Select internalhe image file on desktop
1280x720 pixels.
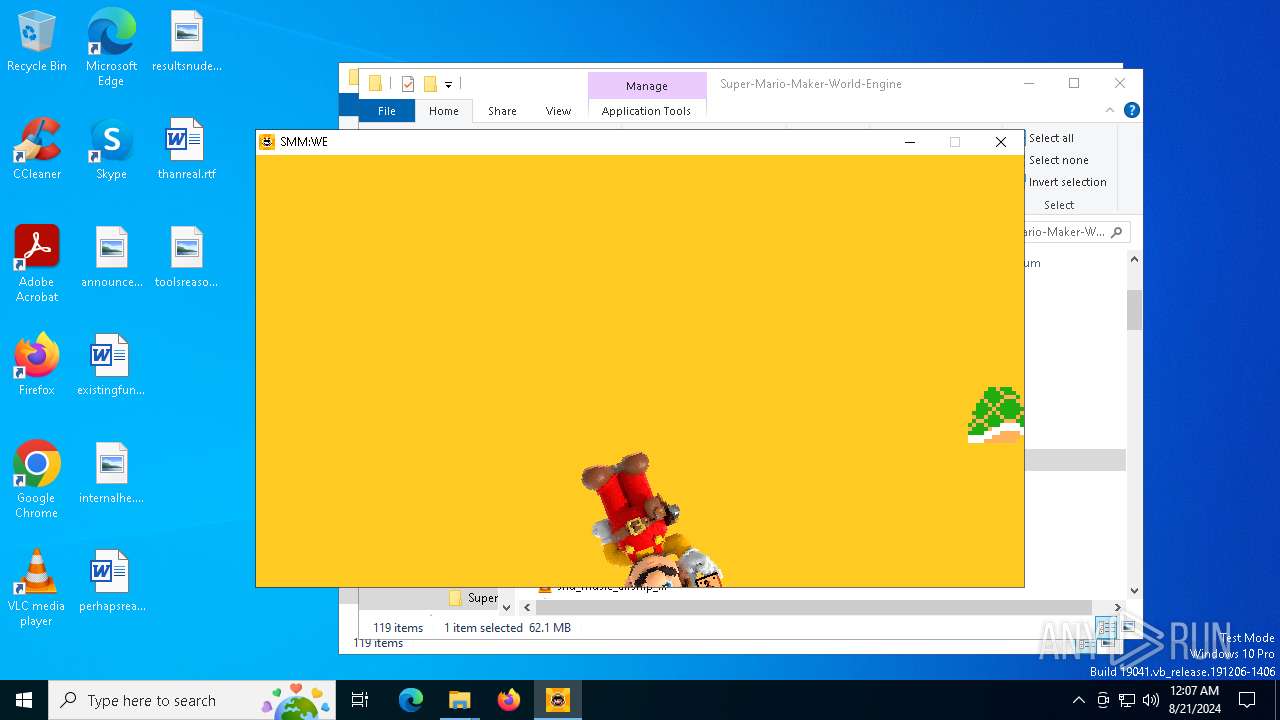(x=111, y=473)
